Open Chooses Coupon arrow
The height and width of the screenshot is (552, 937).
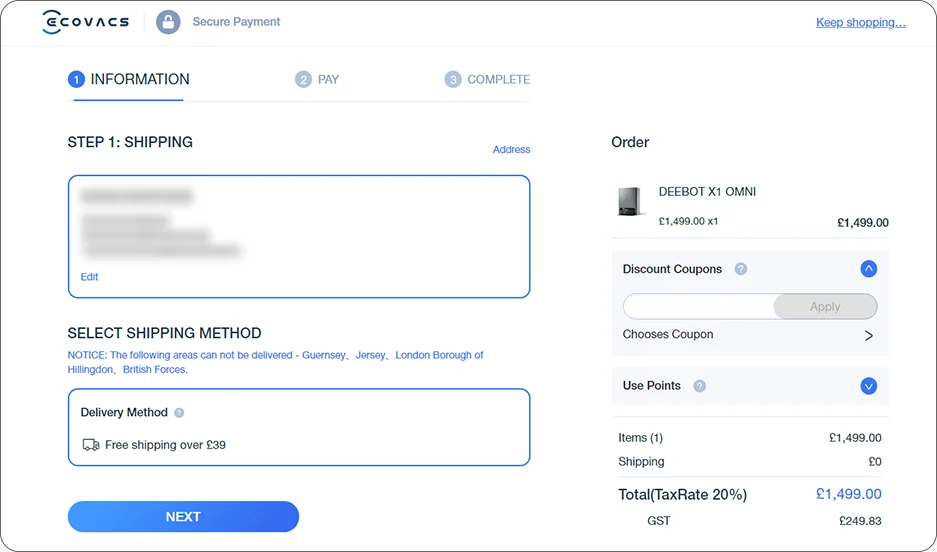coord(869,336)
